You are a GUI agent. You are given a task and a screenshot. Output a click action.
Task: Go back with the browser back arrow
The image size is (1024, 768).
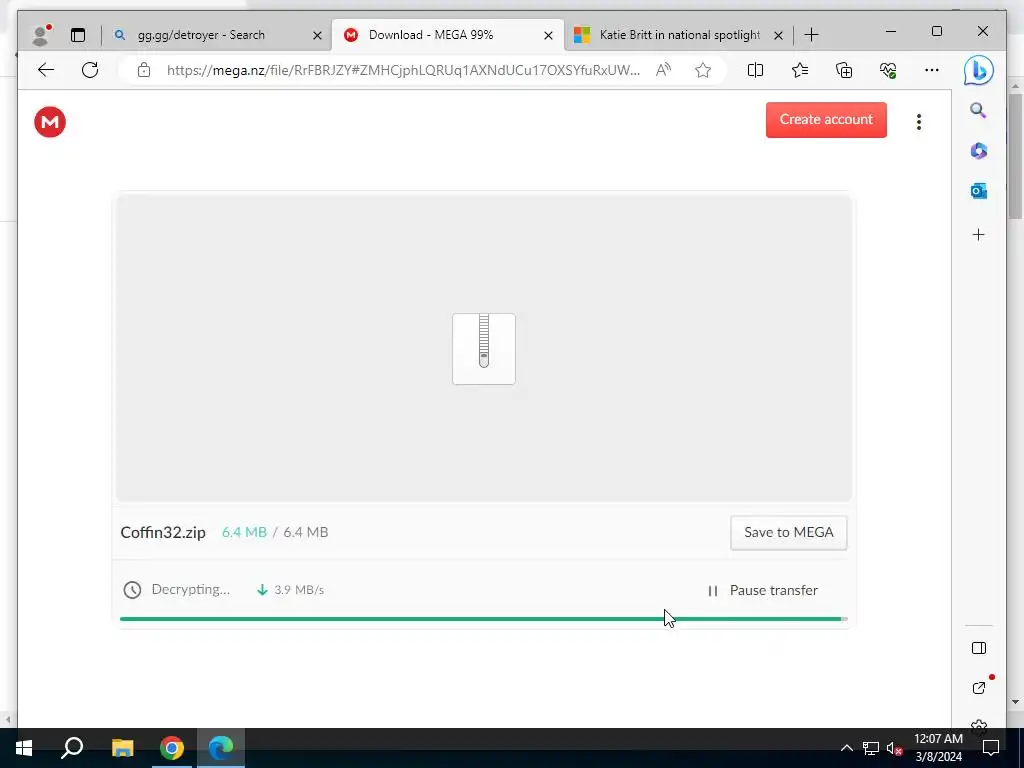pyautogui.click(x=46, y=70)
